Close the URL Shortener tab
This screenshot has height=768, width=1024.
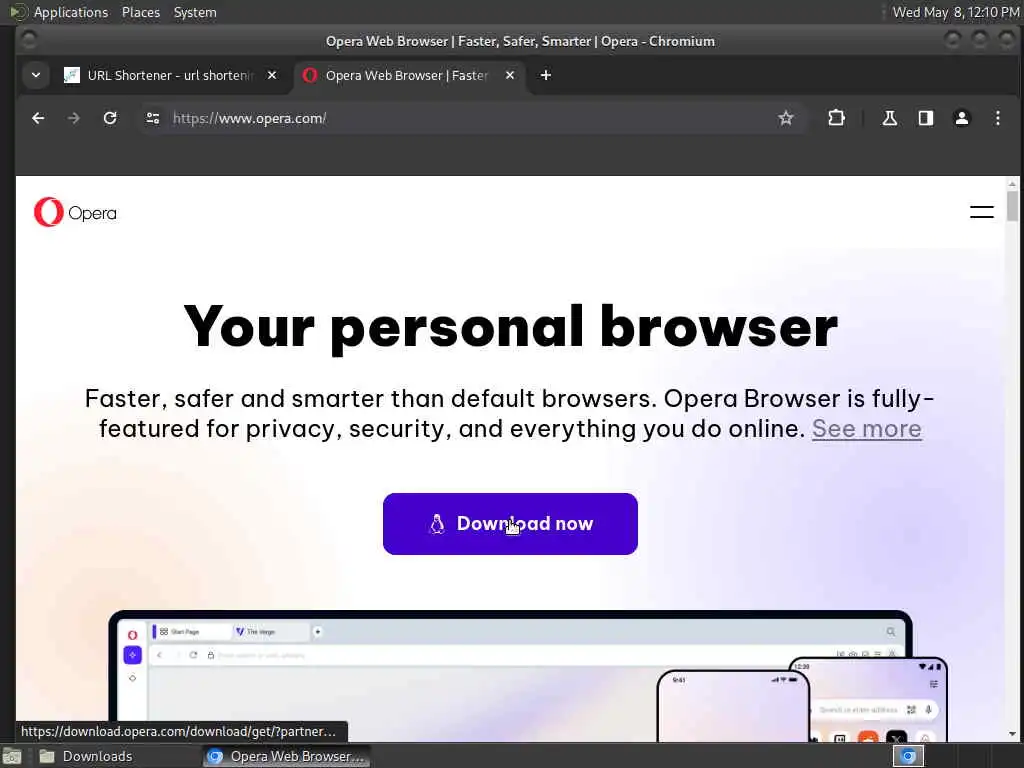(272, 75)
